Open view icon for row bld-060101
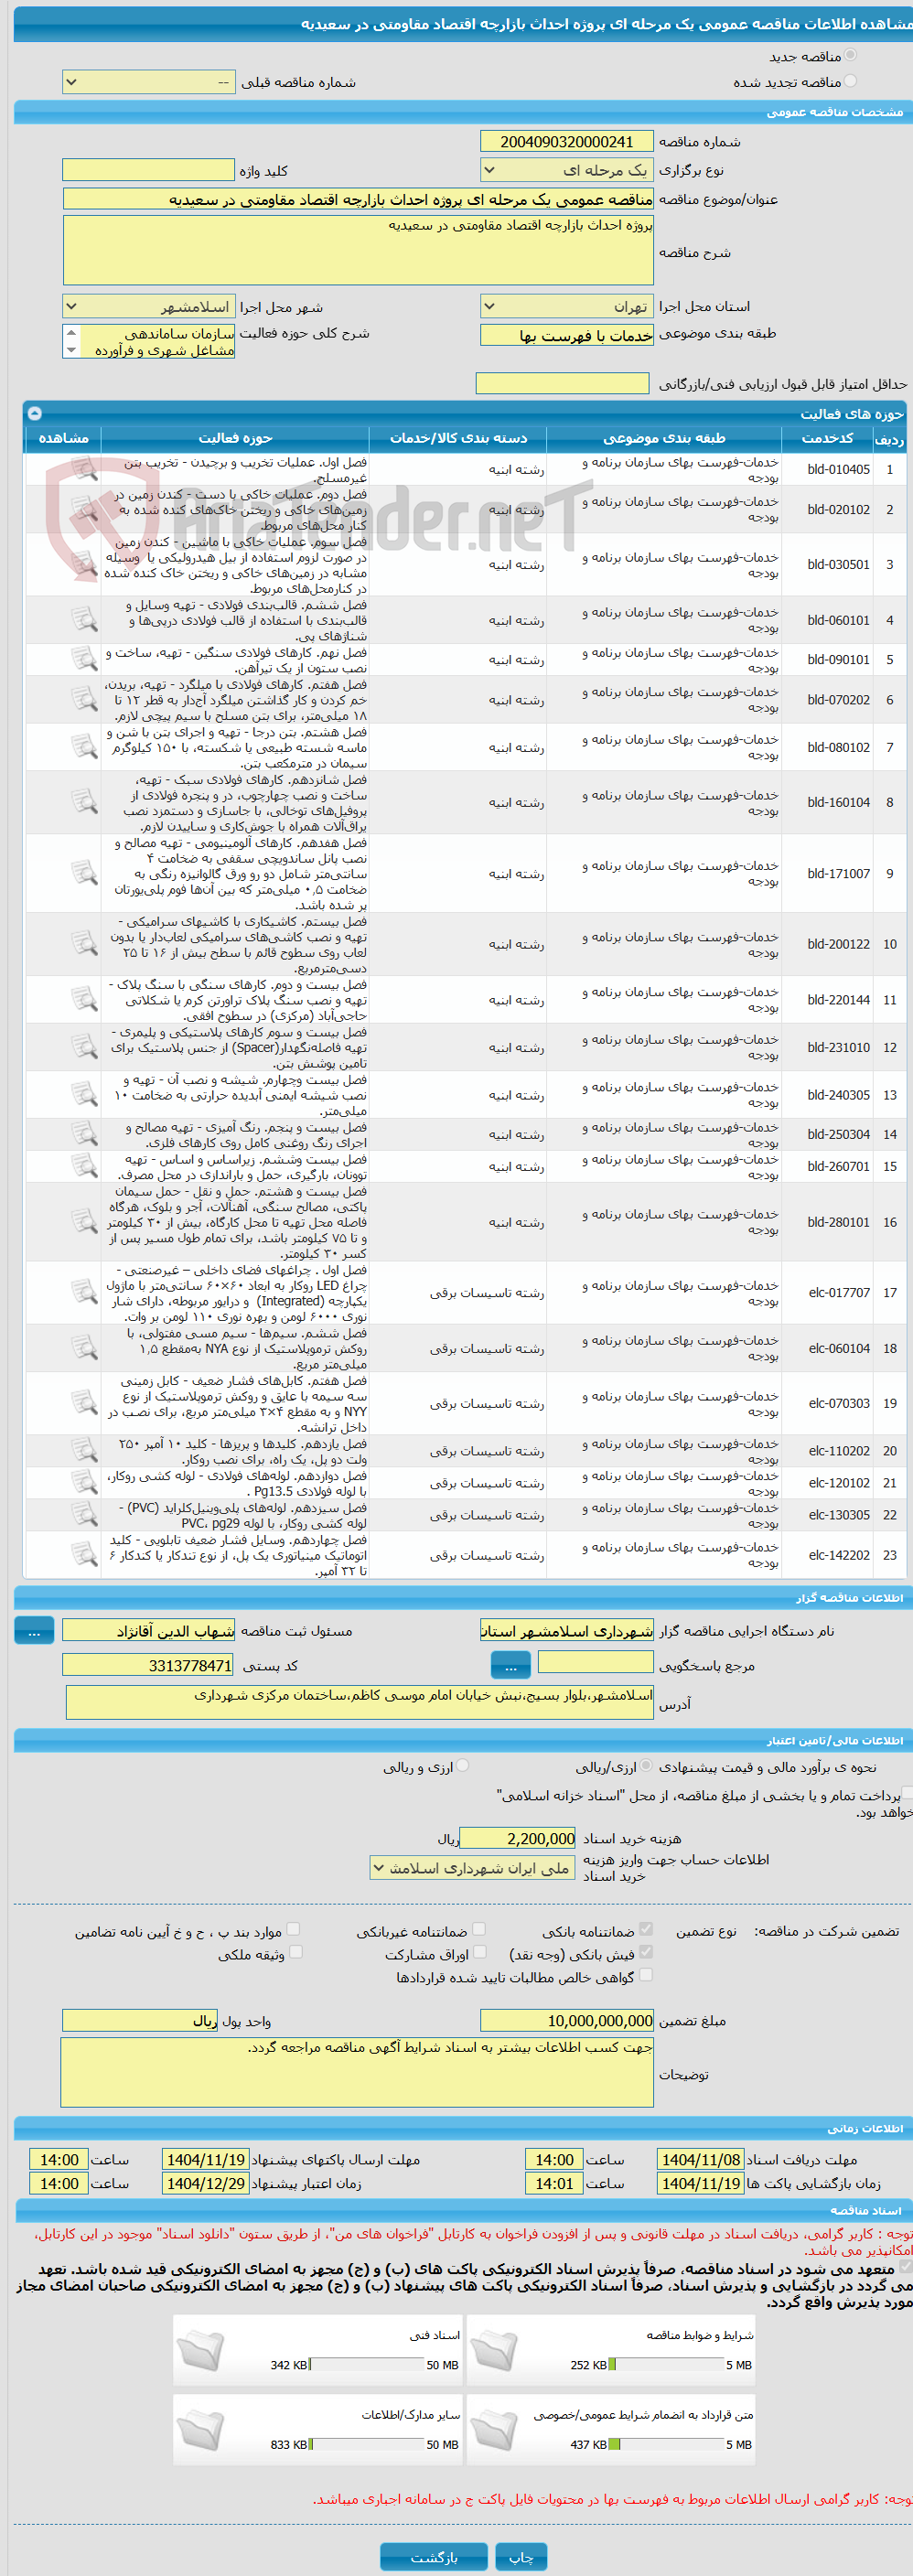913x2576 pixels. tap(84, 620)
